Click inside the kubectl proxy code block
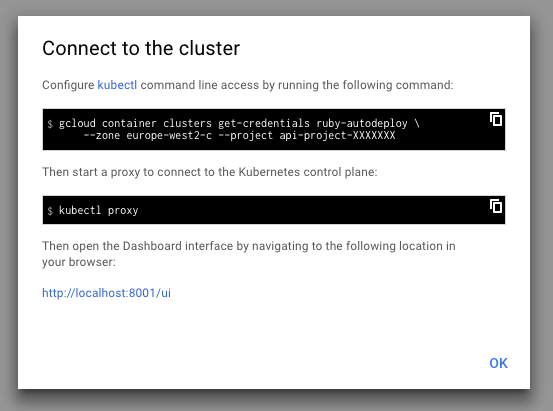The height and width of the screenshot is (411, 553). click(x=274, y=210)
